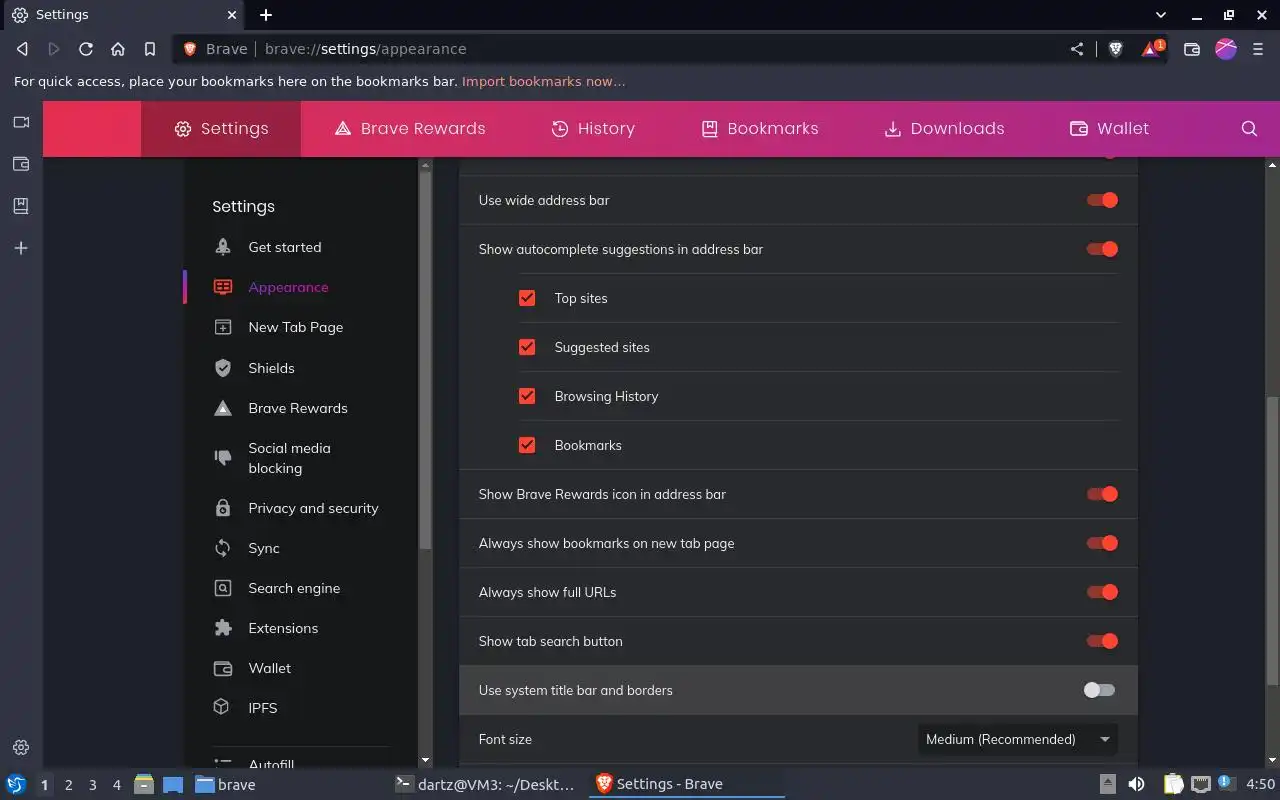Open the brave folder taskbar item

coord(226,785)
